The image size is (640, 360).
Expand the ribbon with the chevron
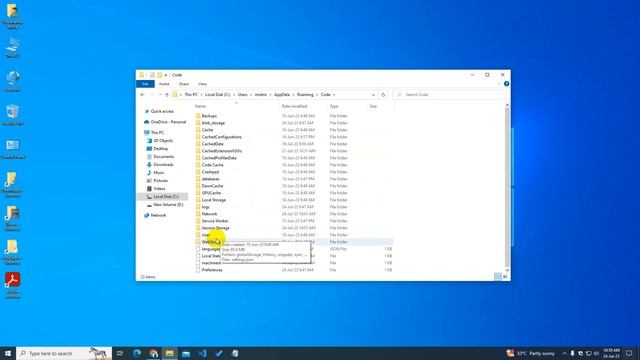(499, 84)
